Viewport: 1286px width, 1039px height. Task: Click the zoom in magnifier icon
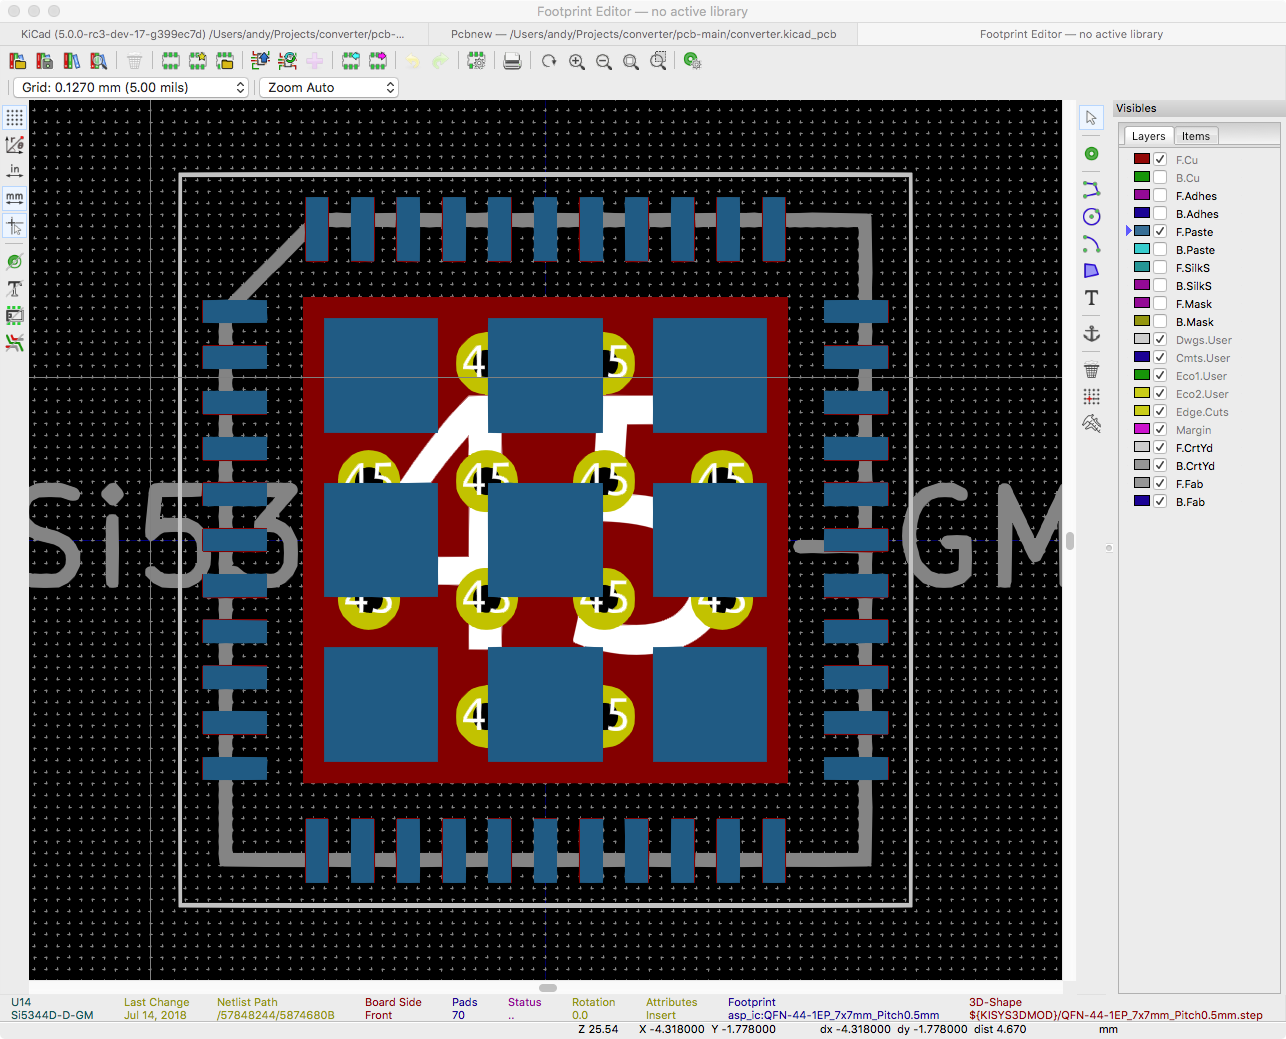pyautogui.click(x=577, y=62)
